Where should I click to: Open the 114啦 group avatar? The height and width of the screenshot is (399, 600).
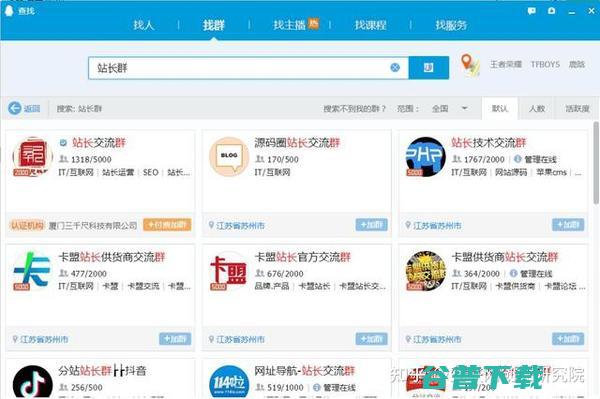pos(229,381)
